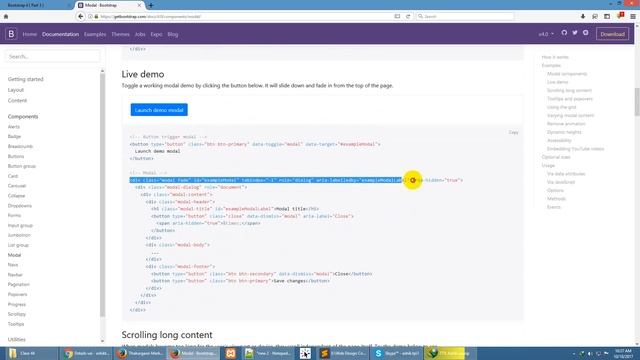Open Dropdowns in the sidebar
640x360 pixels.
[x=20, y=206]
